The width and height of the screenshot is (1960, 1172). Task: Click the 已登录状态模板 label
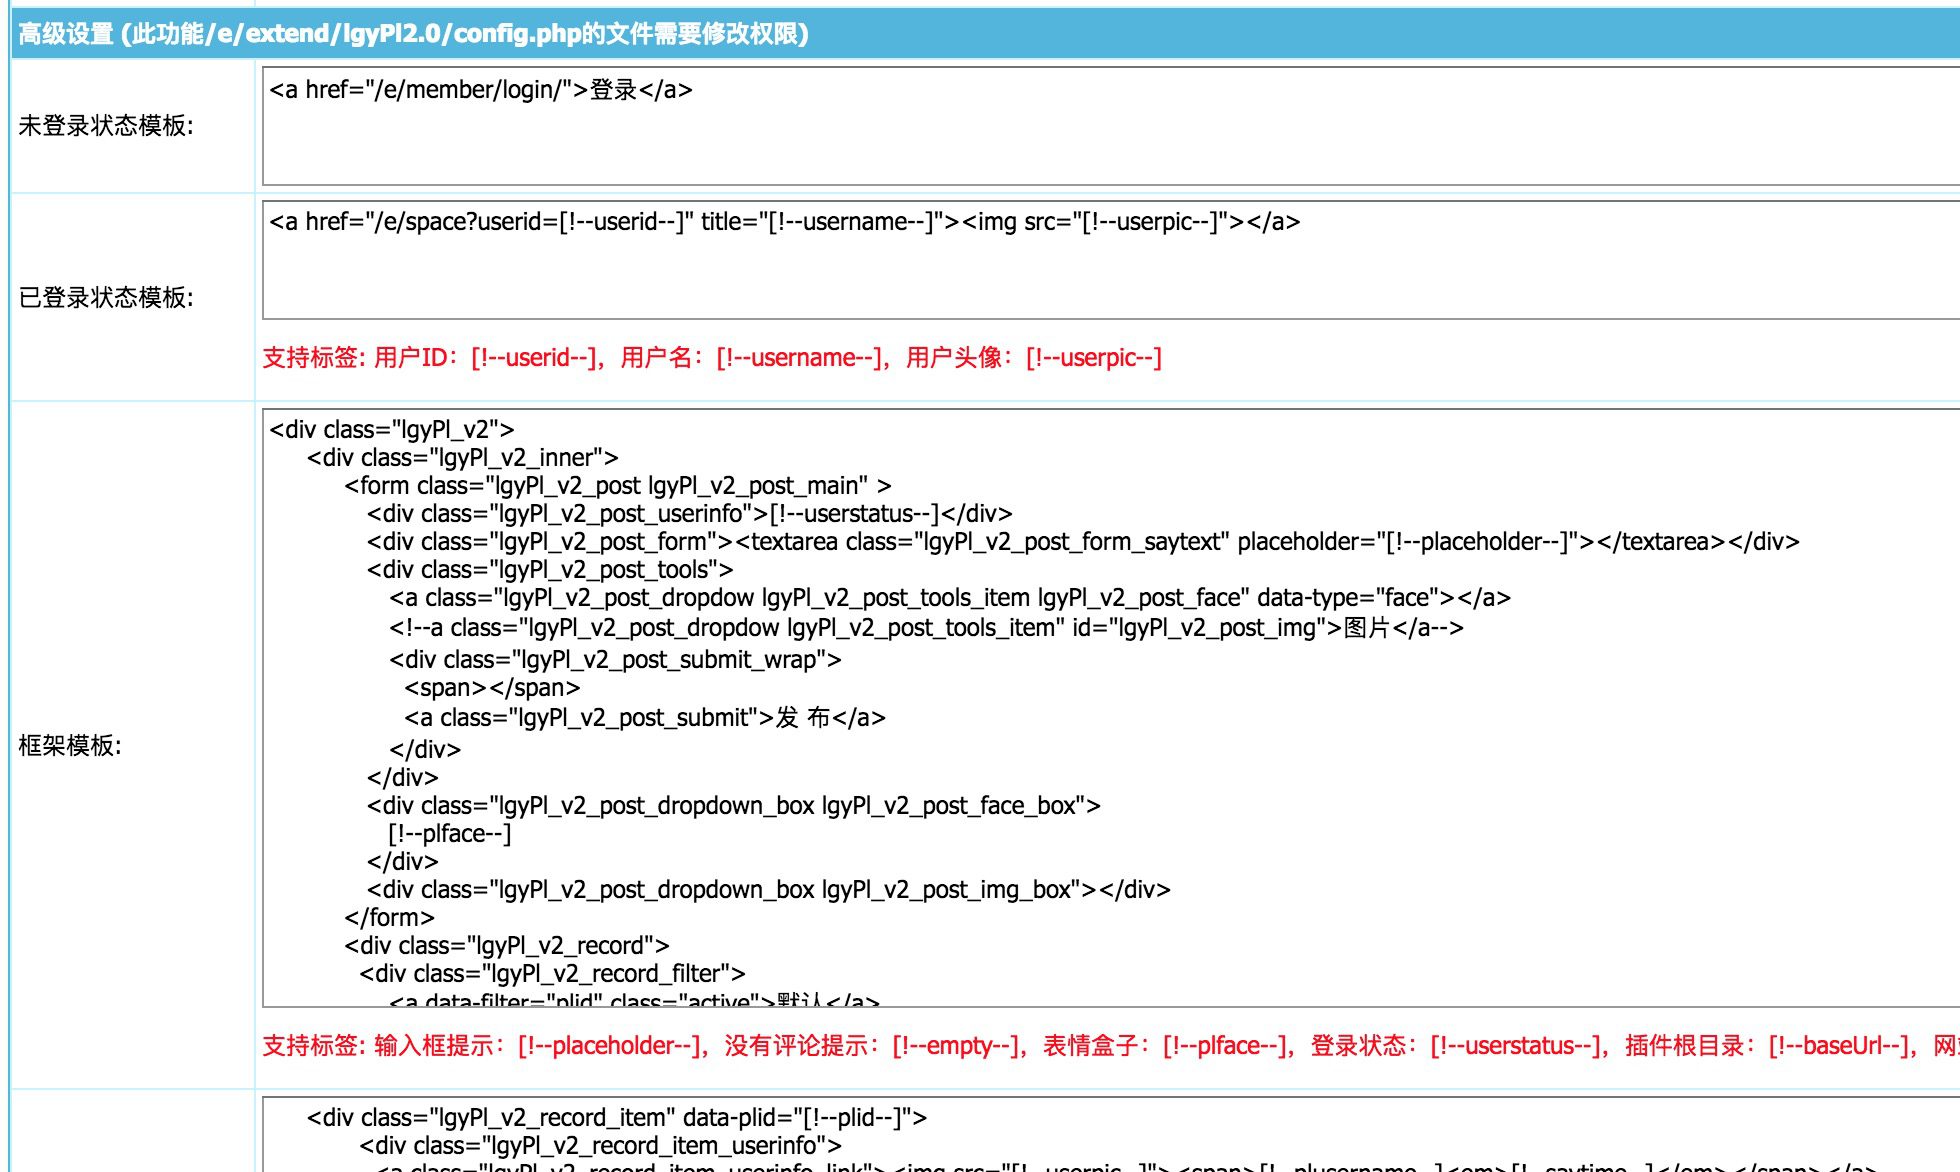click(106, 298)
